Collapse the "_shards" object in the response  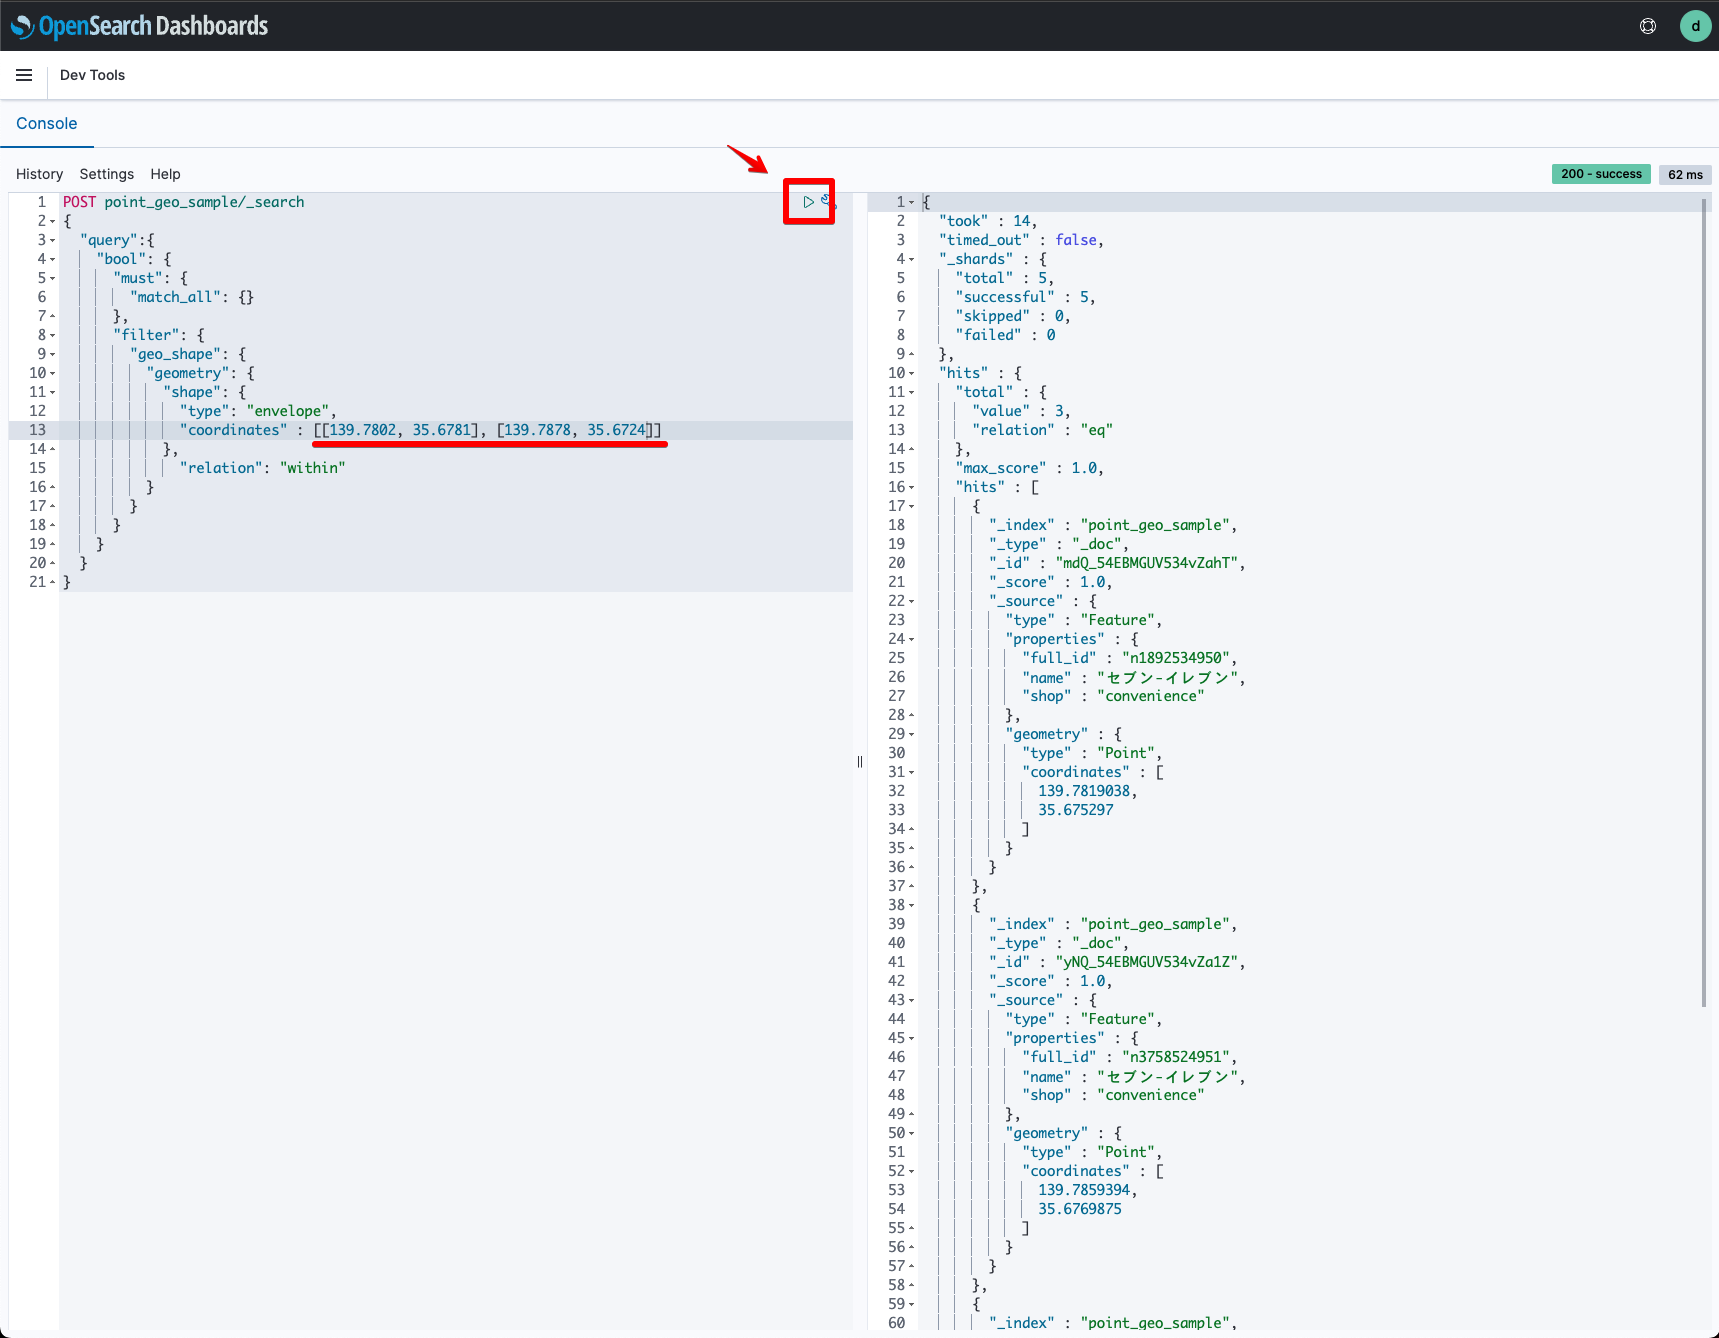[x=913, y=259]
